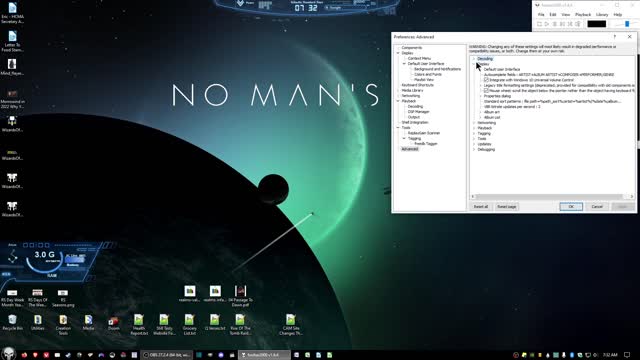Image resolution: width=640 pixels, height=360 pixels.
Task: Select the Utilities folder desktop icon
Action: click(38, 322)
